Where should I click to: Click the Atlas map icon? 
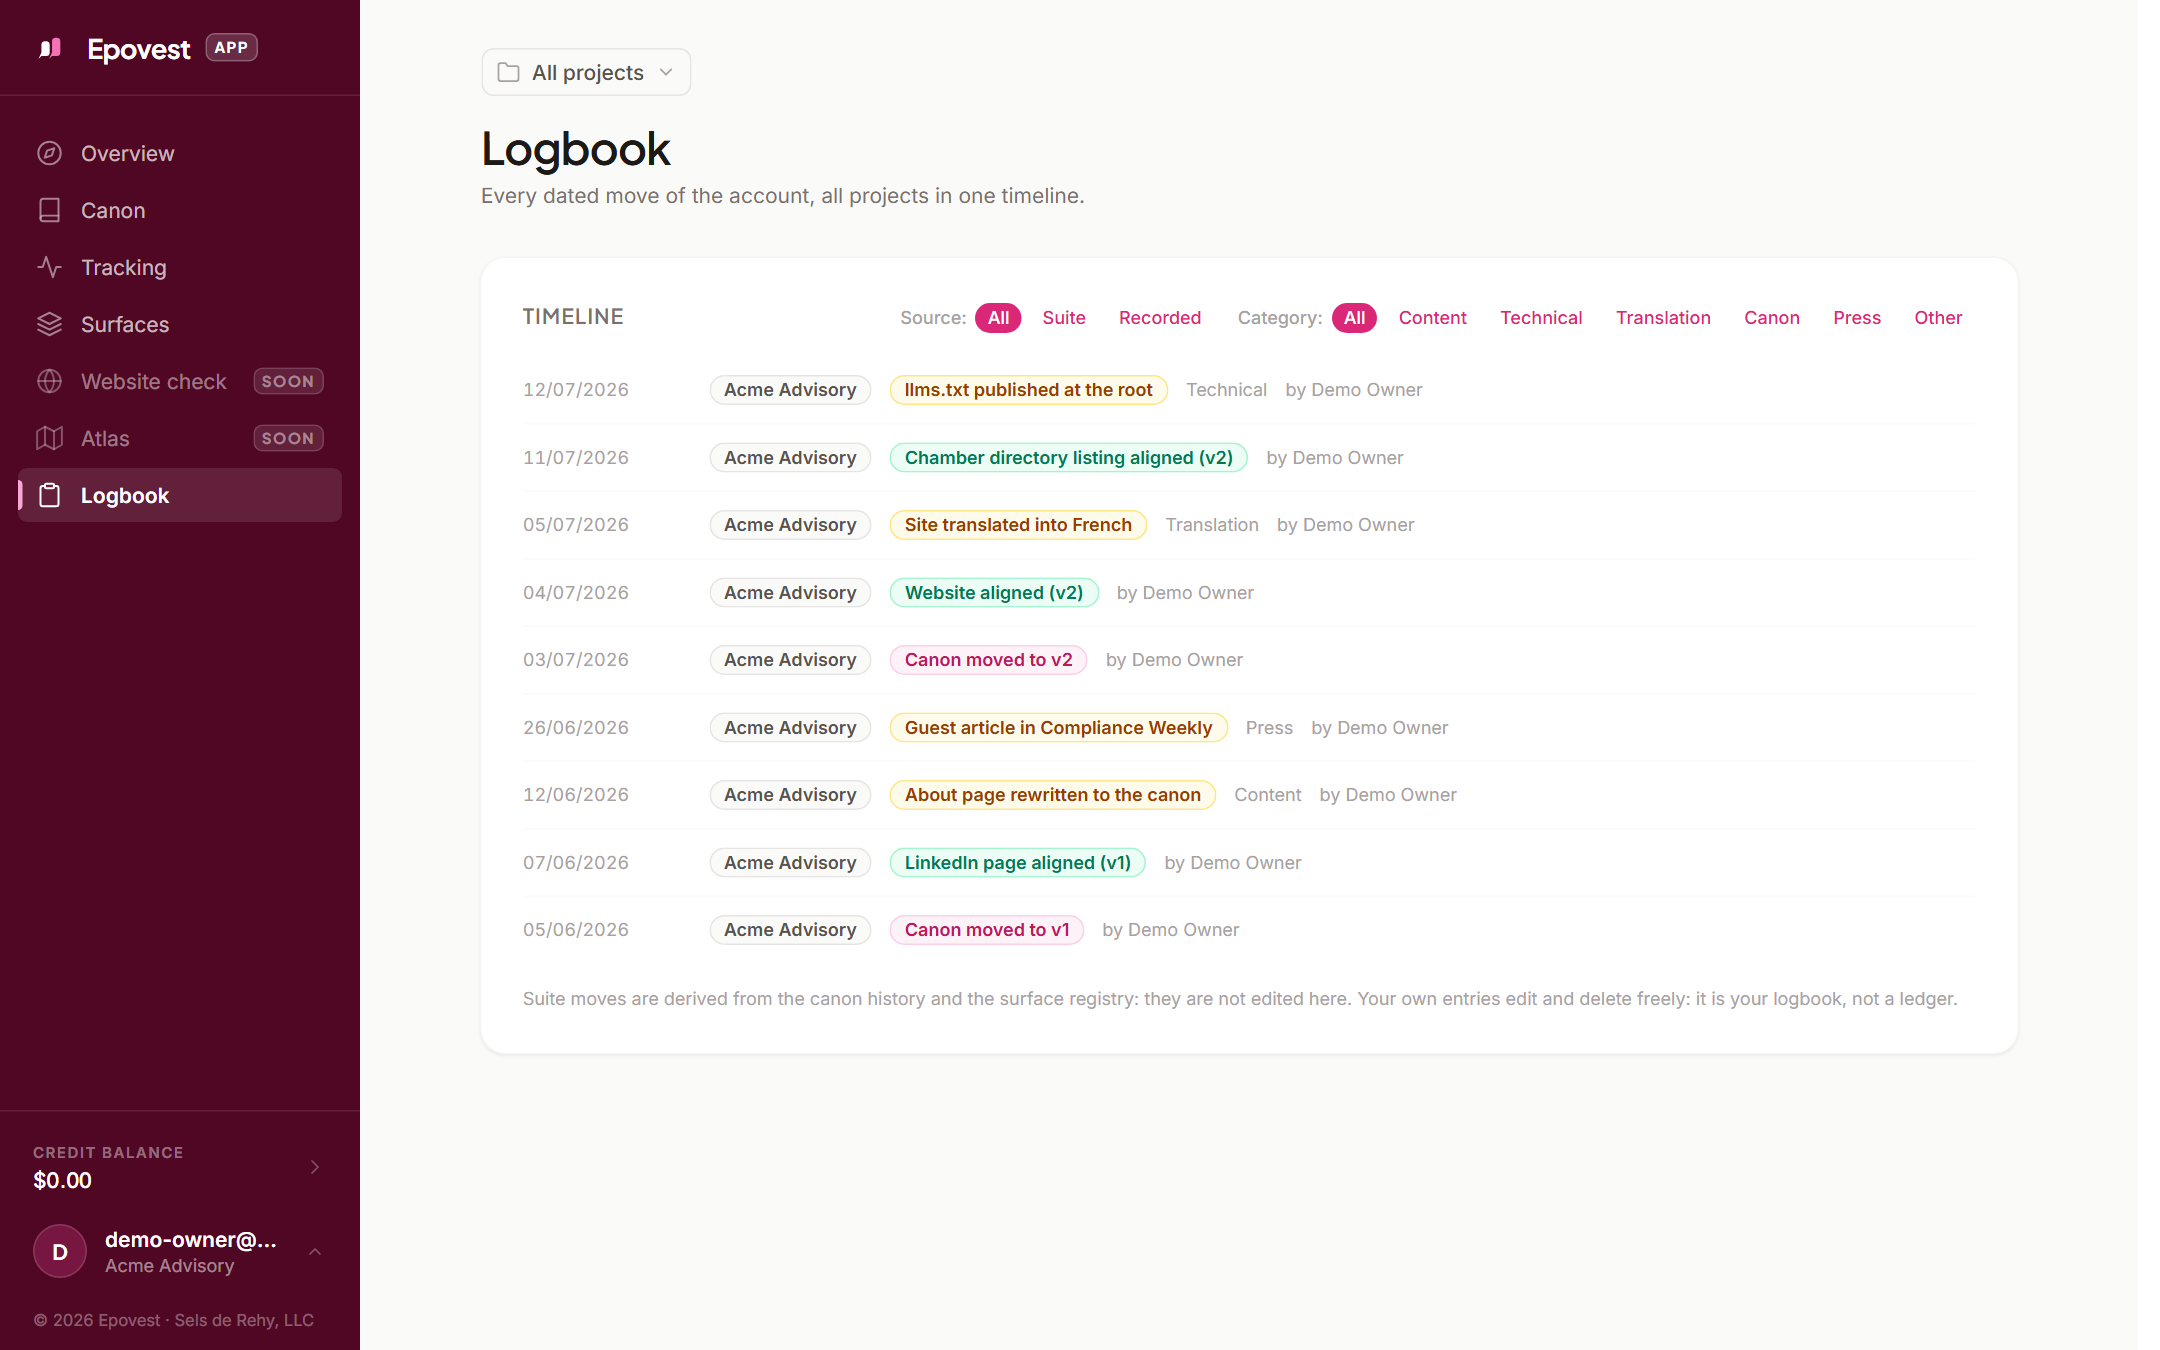50,438
